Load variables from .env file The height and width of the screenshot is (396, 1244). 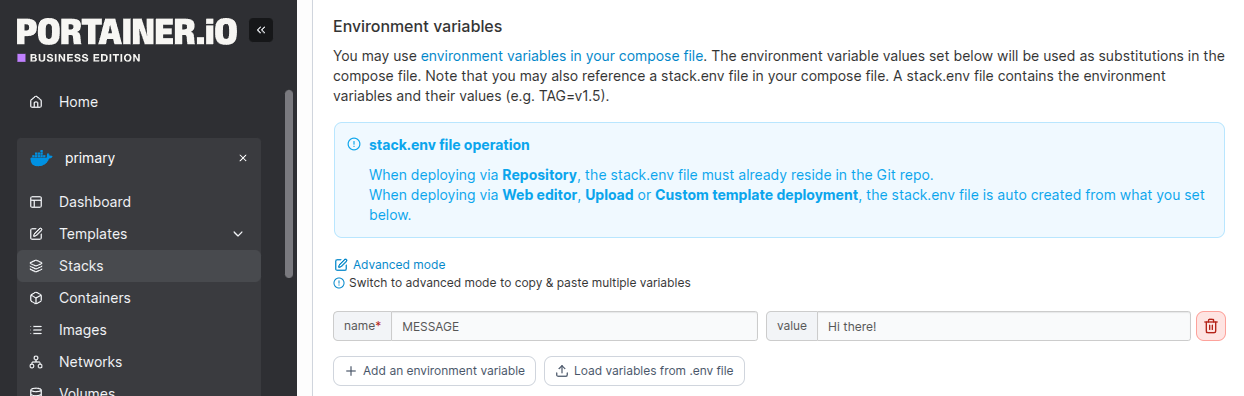pyautogui.click(x=645, y=371)
